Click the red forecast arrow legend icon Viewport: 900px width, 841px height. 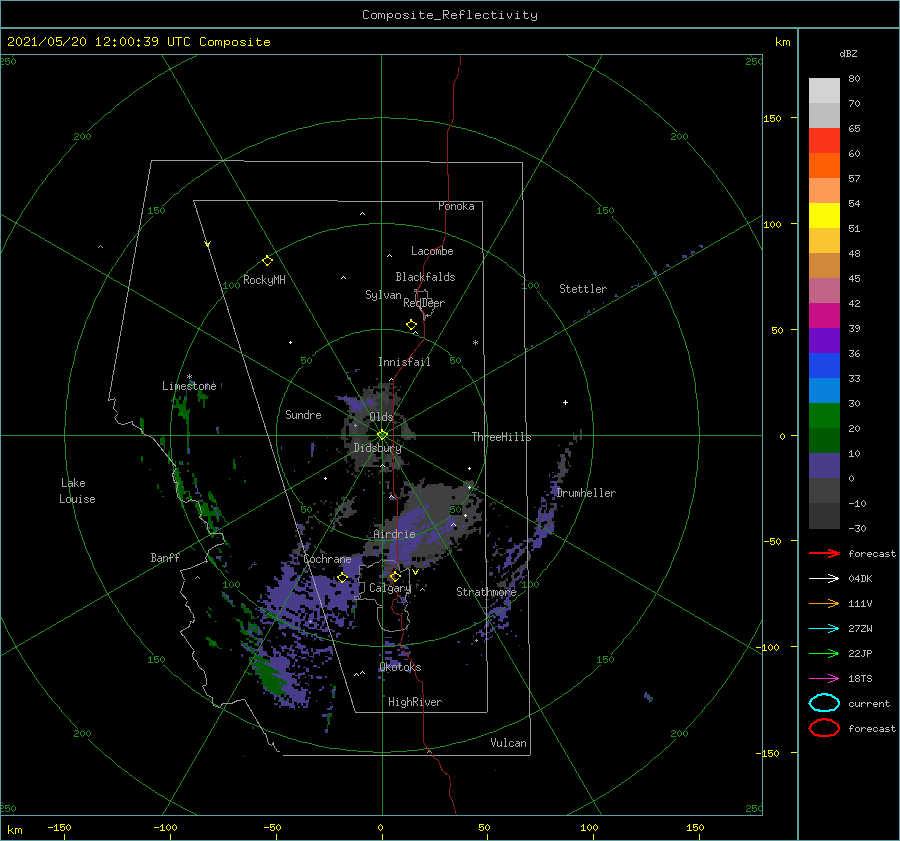pos(824,553)
